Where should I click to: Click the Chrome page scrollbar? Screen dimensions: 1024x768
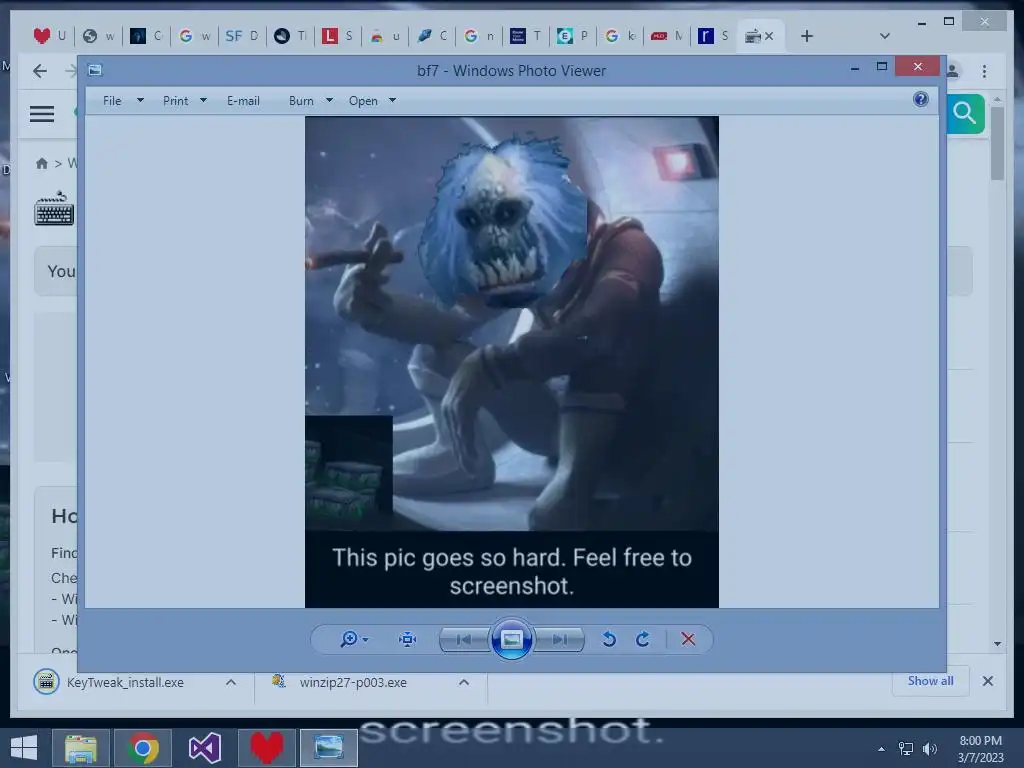pyautogui.click(x=997, y=143)
